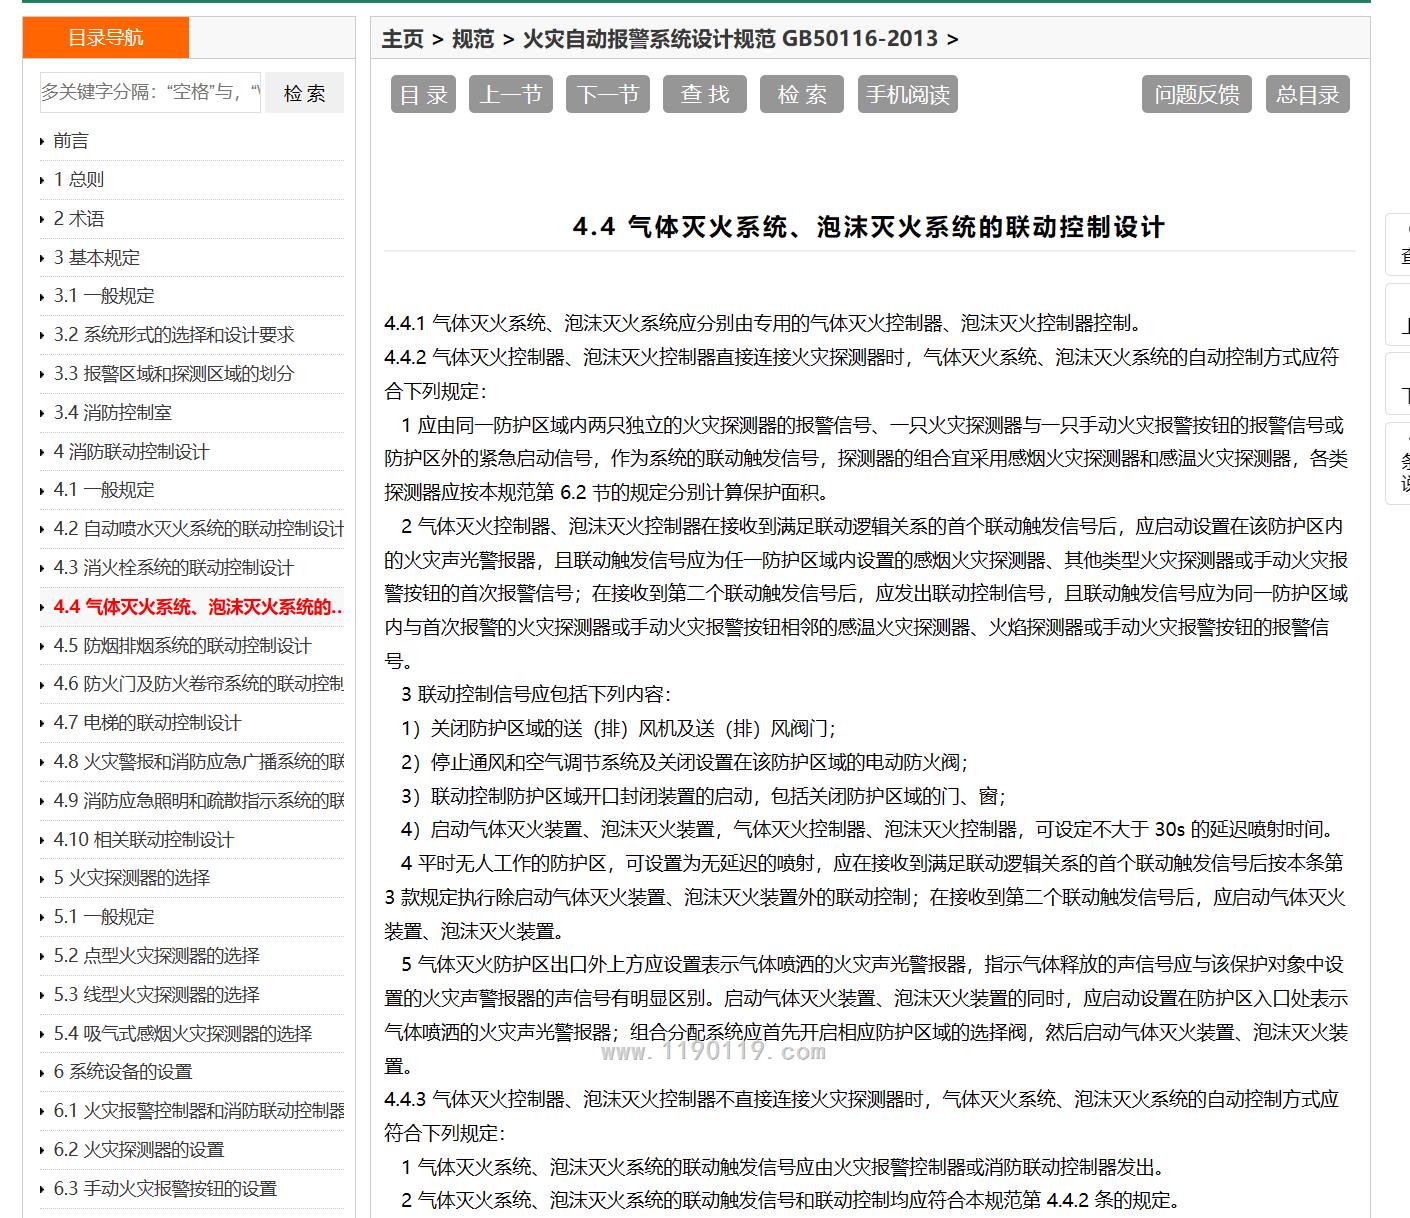
Task: Open chapter 4 消防联动控制设计
Action: [131, 452]
